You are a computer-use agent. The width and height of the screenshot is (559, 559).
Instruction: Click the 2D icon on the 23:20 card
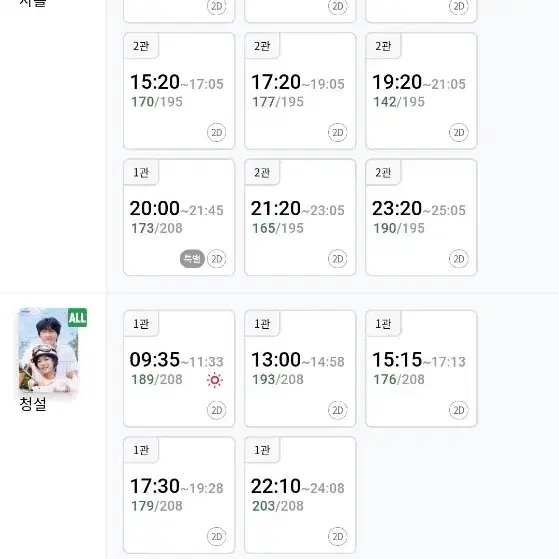[458, 259]
